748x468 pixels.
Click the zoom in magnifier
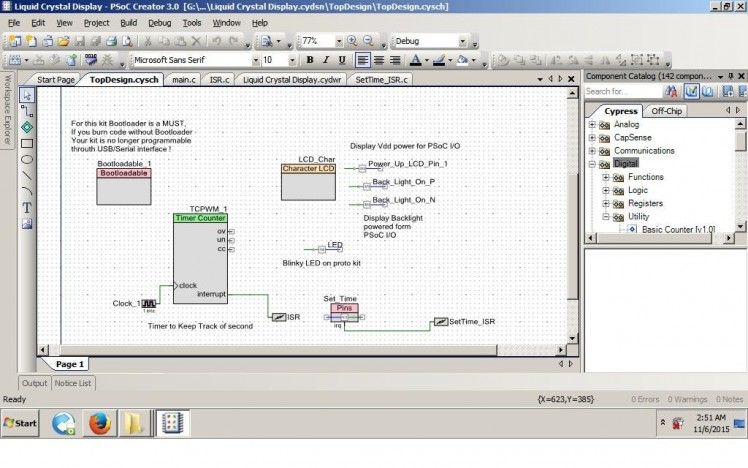pyautogui.click(x=352, y=41)
